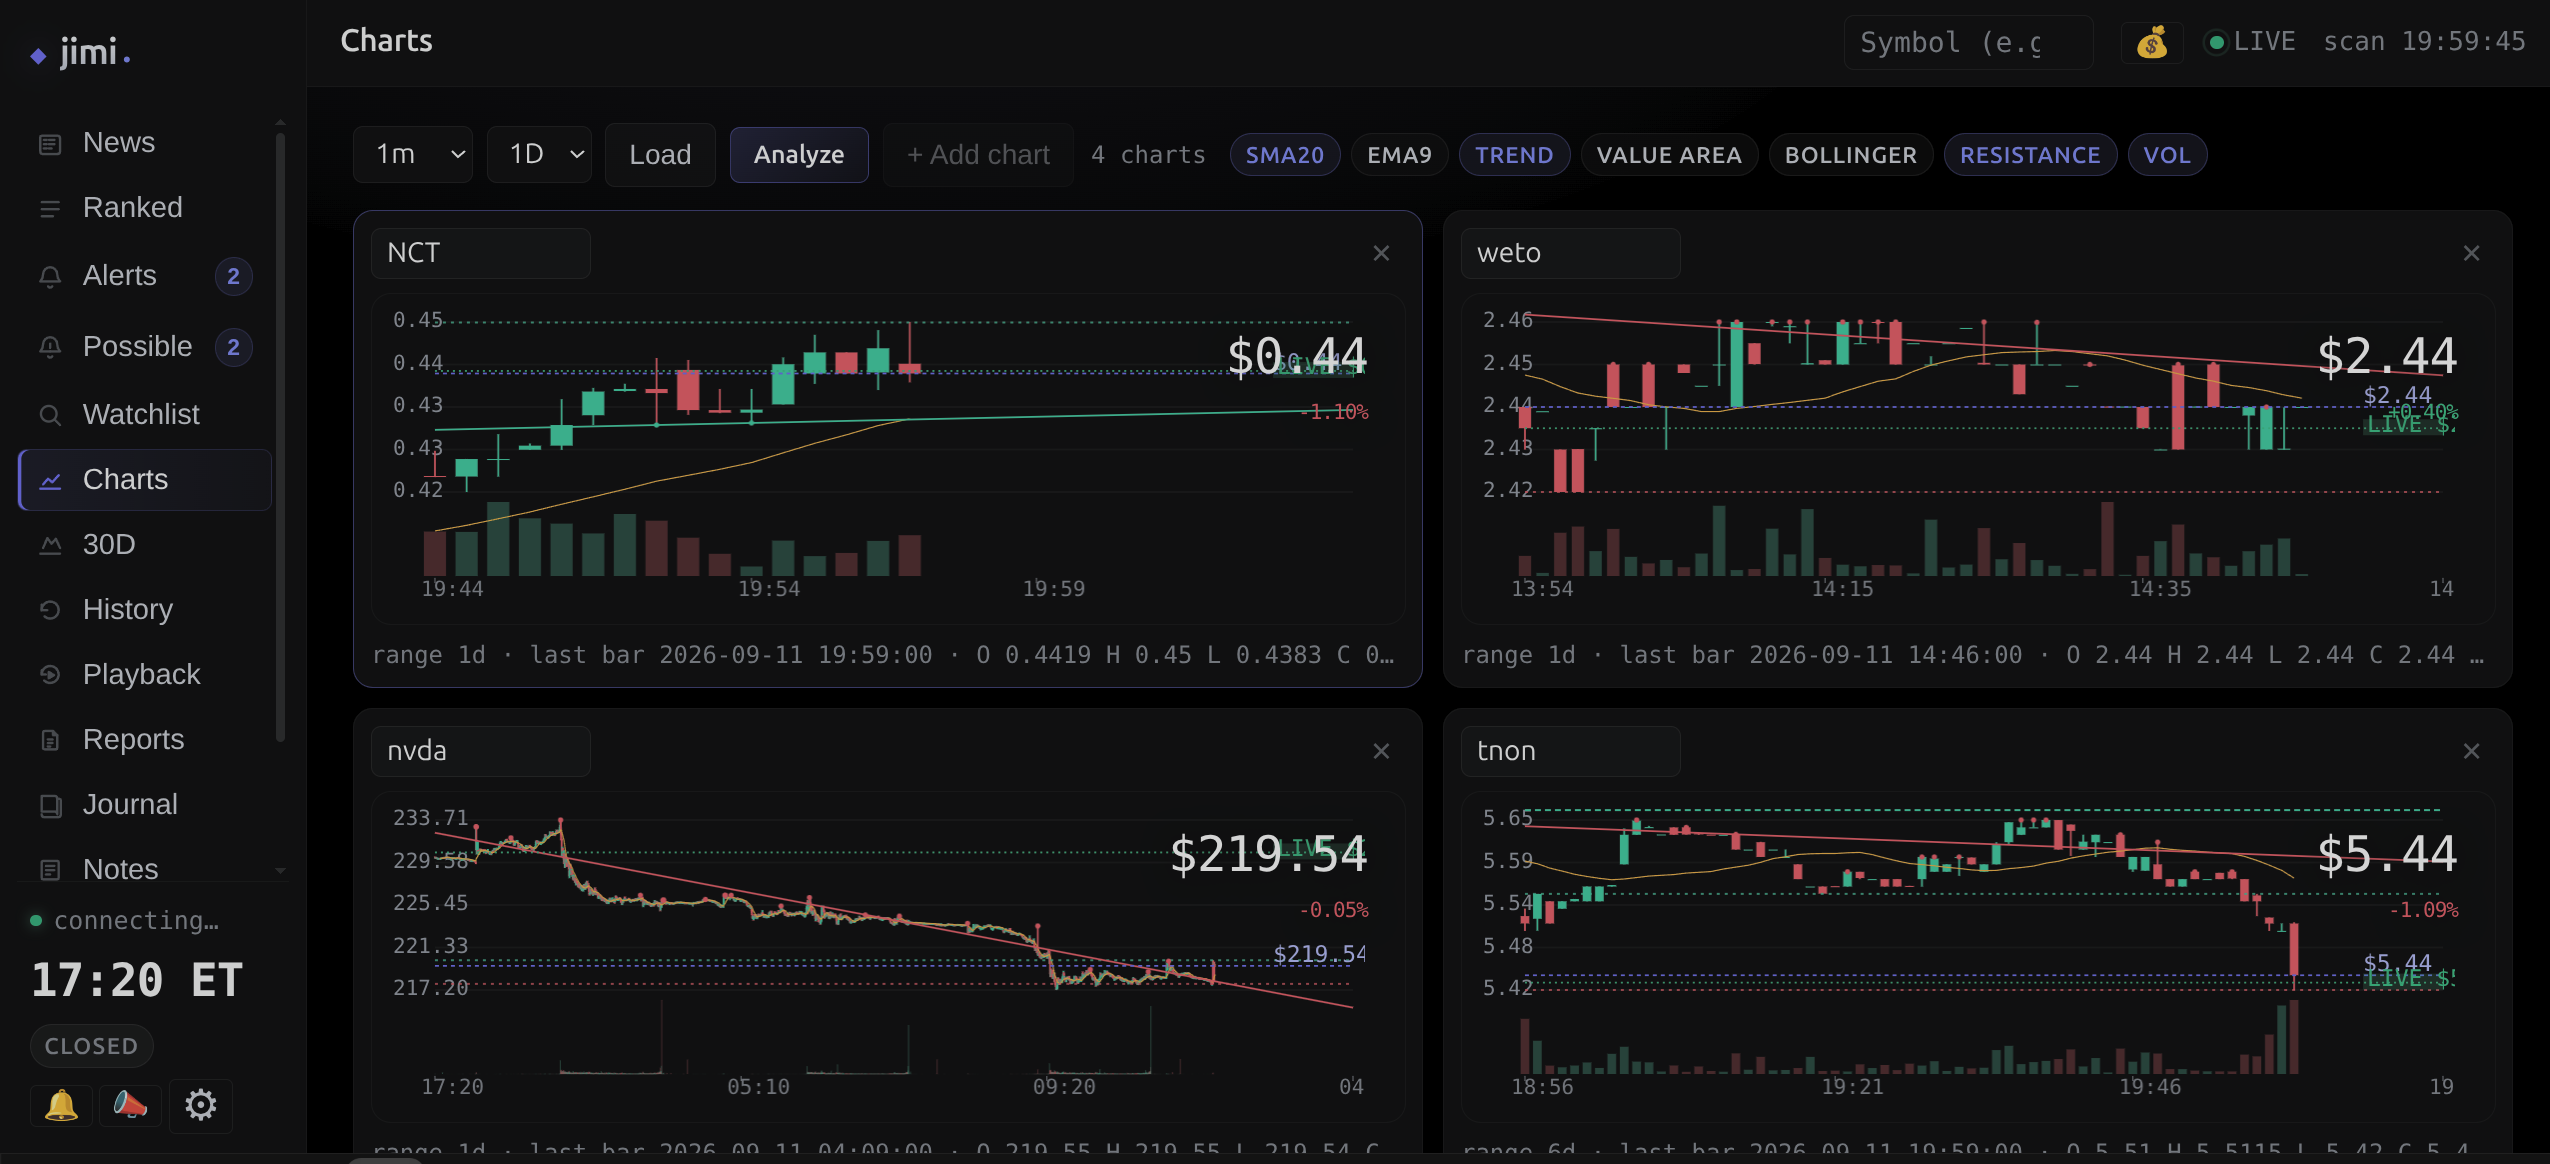Edit the nvda symbol field
Screen dimensions: 2550x1164
click(x=481, y=751)
